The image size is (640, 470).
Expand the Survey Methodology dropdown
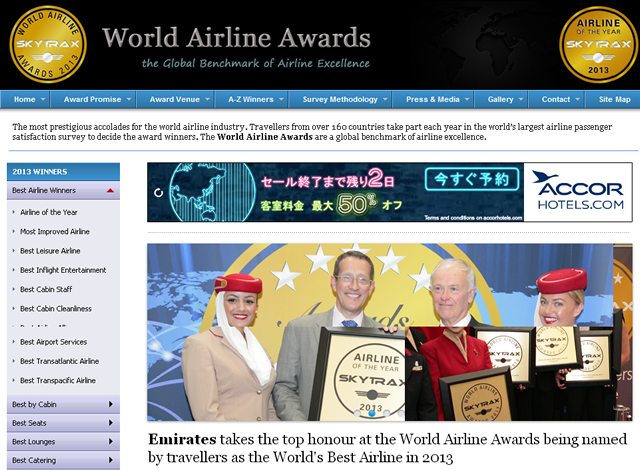pos(344,100)
